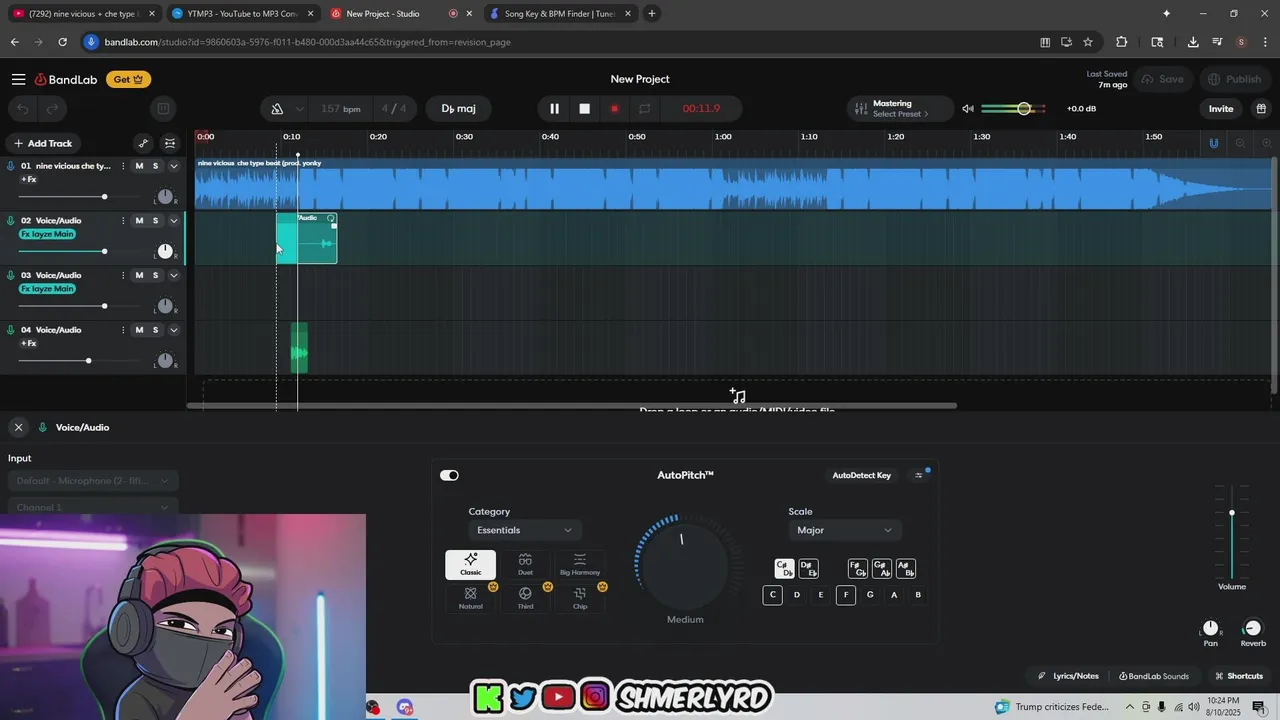Open Lyrics/Notes panel
1280x720 pixels.
[1068, 676]
